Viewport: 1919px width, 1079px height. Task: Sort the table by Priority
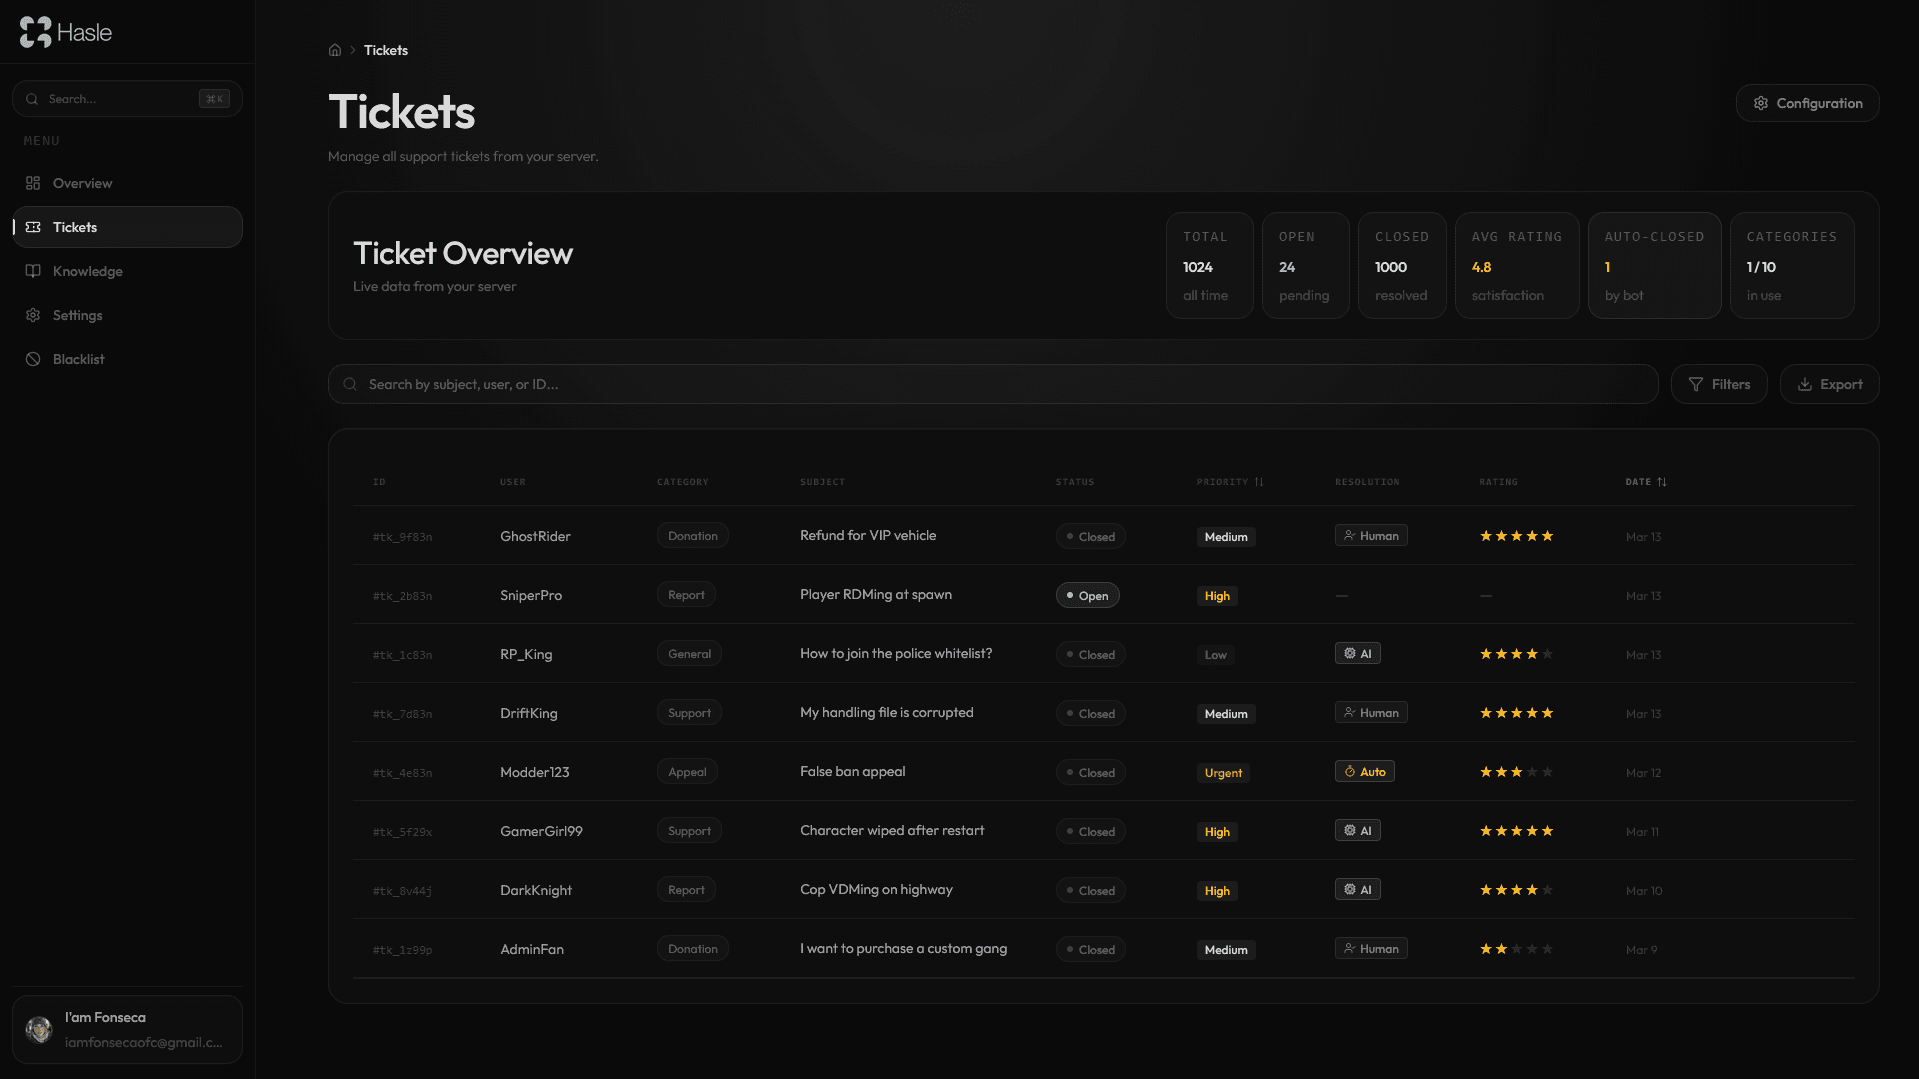[x=1229, y=481]
